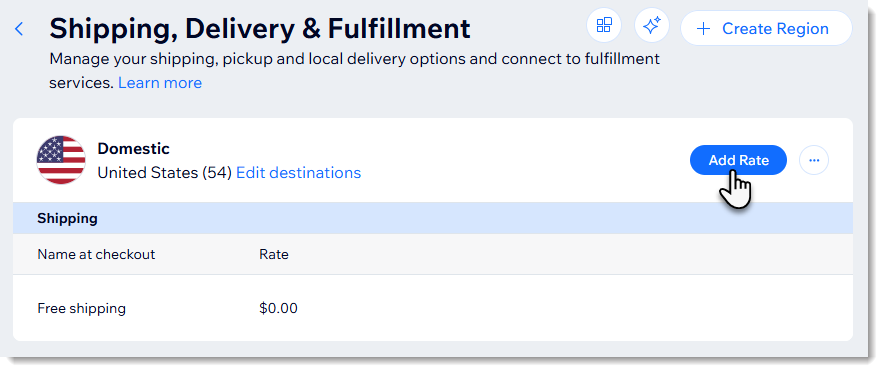Screen dimensions: 883x372
Task: Click the $0.00 rate value
Action: [x=278, y=308]
